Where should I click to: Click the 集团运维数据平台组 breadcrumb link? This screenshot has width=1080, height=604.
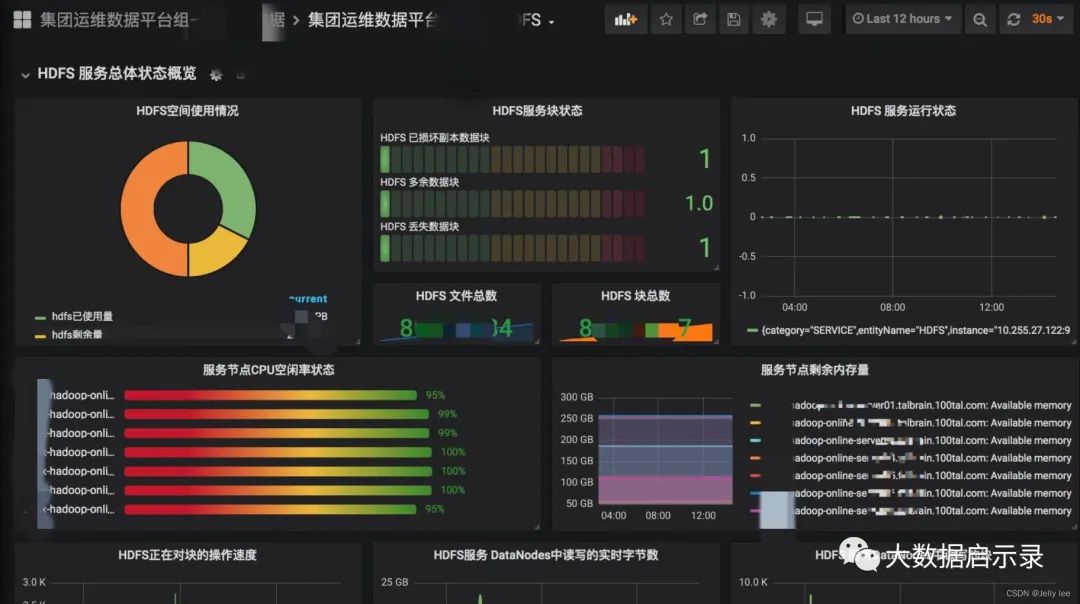tap(114, 19)
